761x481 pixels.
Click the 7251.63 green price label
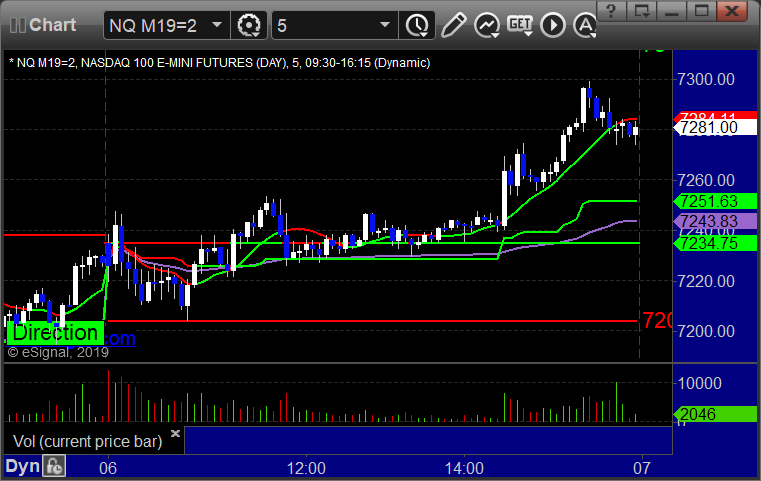[x=714, y=201]
